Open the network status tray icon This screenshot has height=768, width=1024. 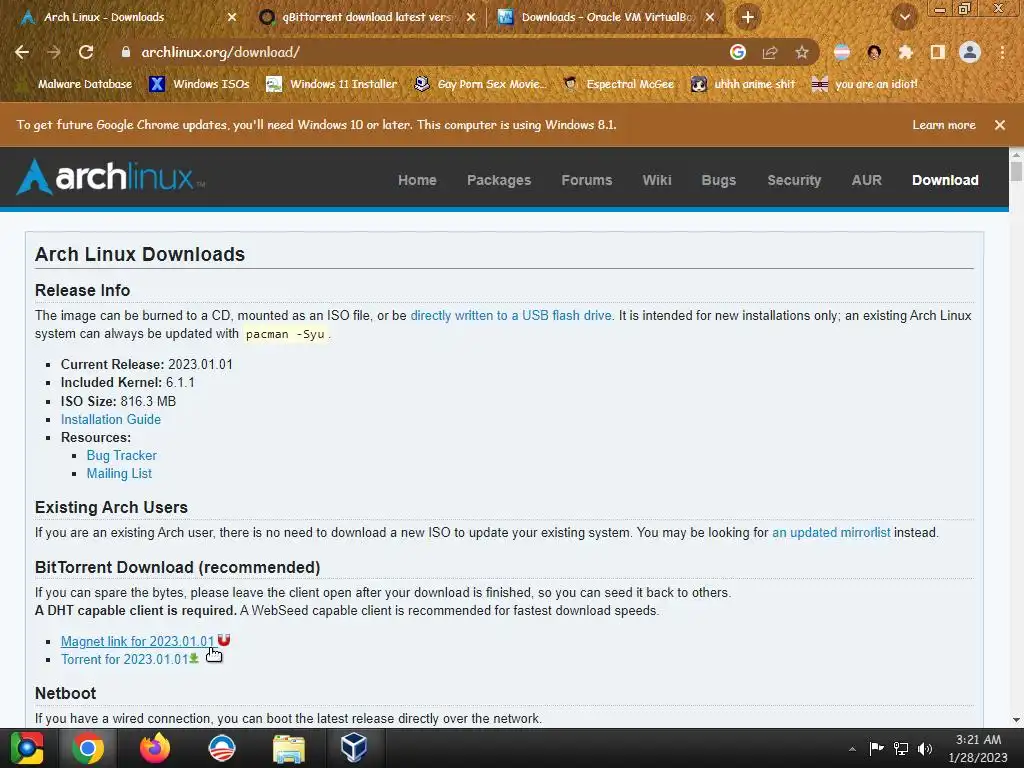[901, 748]
